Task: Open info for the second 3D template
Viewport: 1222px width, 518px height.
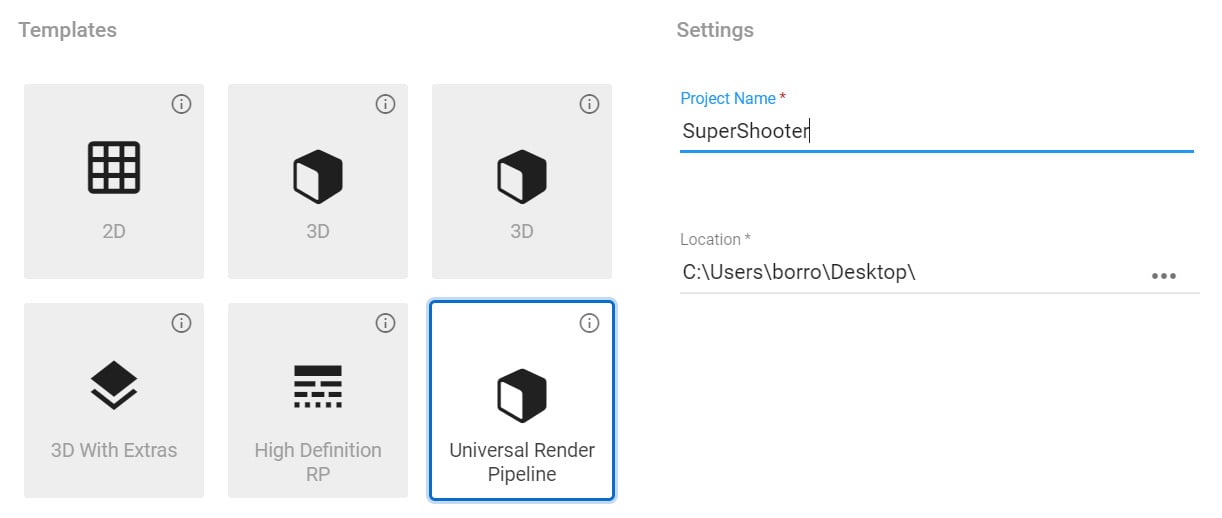Action: click(x=589, y=104)
